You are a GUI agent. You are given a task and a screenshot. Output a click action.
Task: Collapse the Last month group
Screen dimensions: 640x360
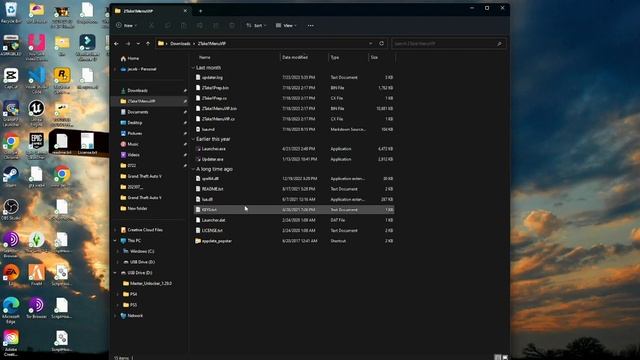coord(193,68)
